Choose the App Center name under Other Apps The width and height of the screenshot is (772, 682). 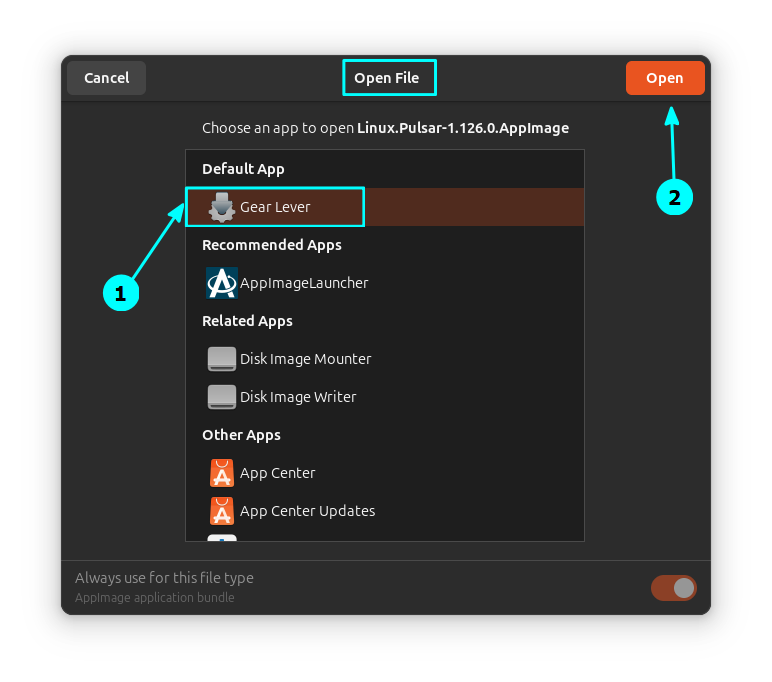[277, 473]
